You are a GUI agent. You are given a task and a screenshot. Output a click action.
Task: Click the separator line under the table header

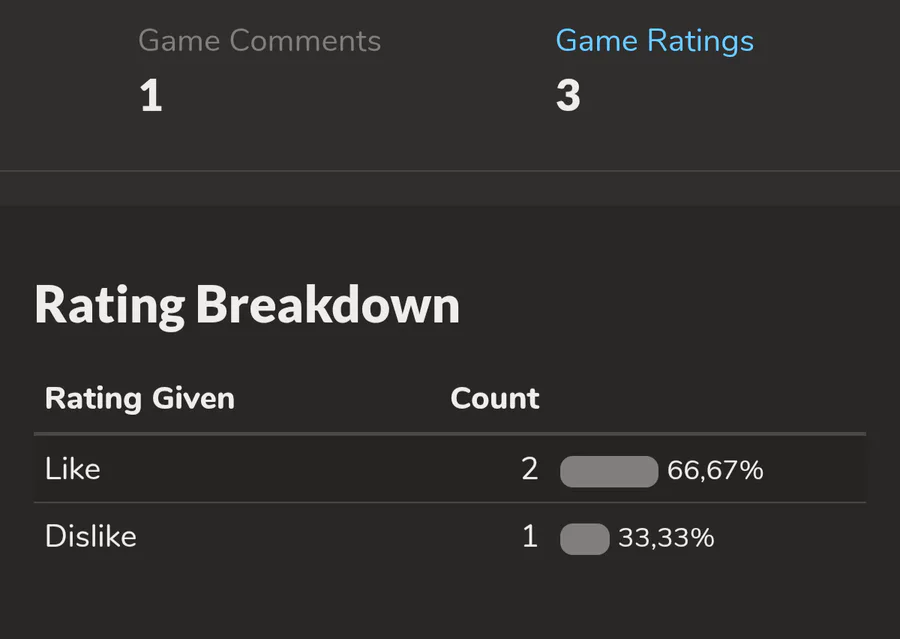pyautogui.click(x=450, y=434)
